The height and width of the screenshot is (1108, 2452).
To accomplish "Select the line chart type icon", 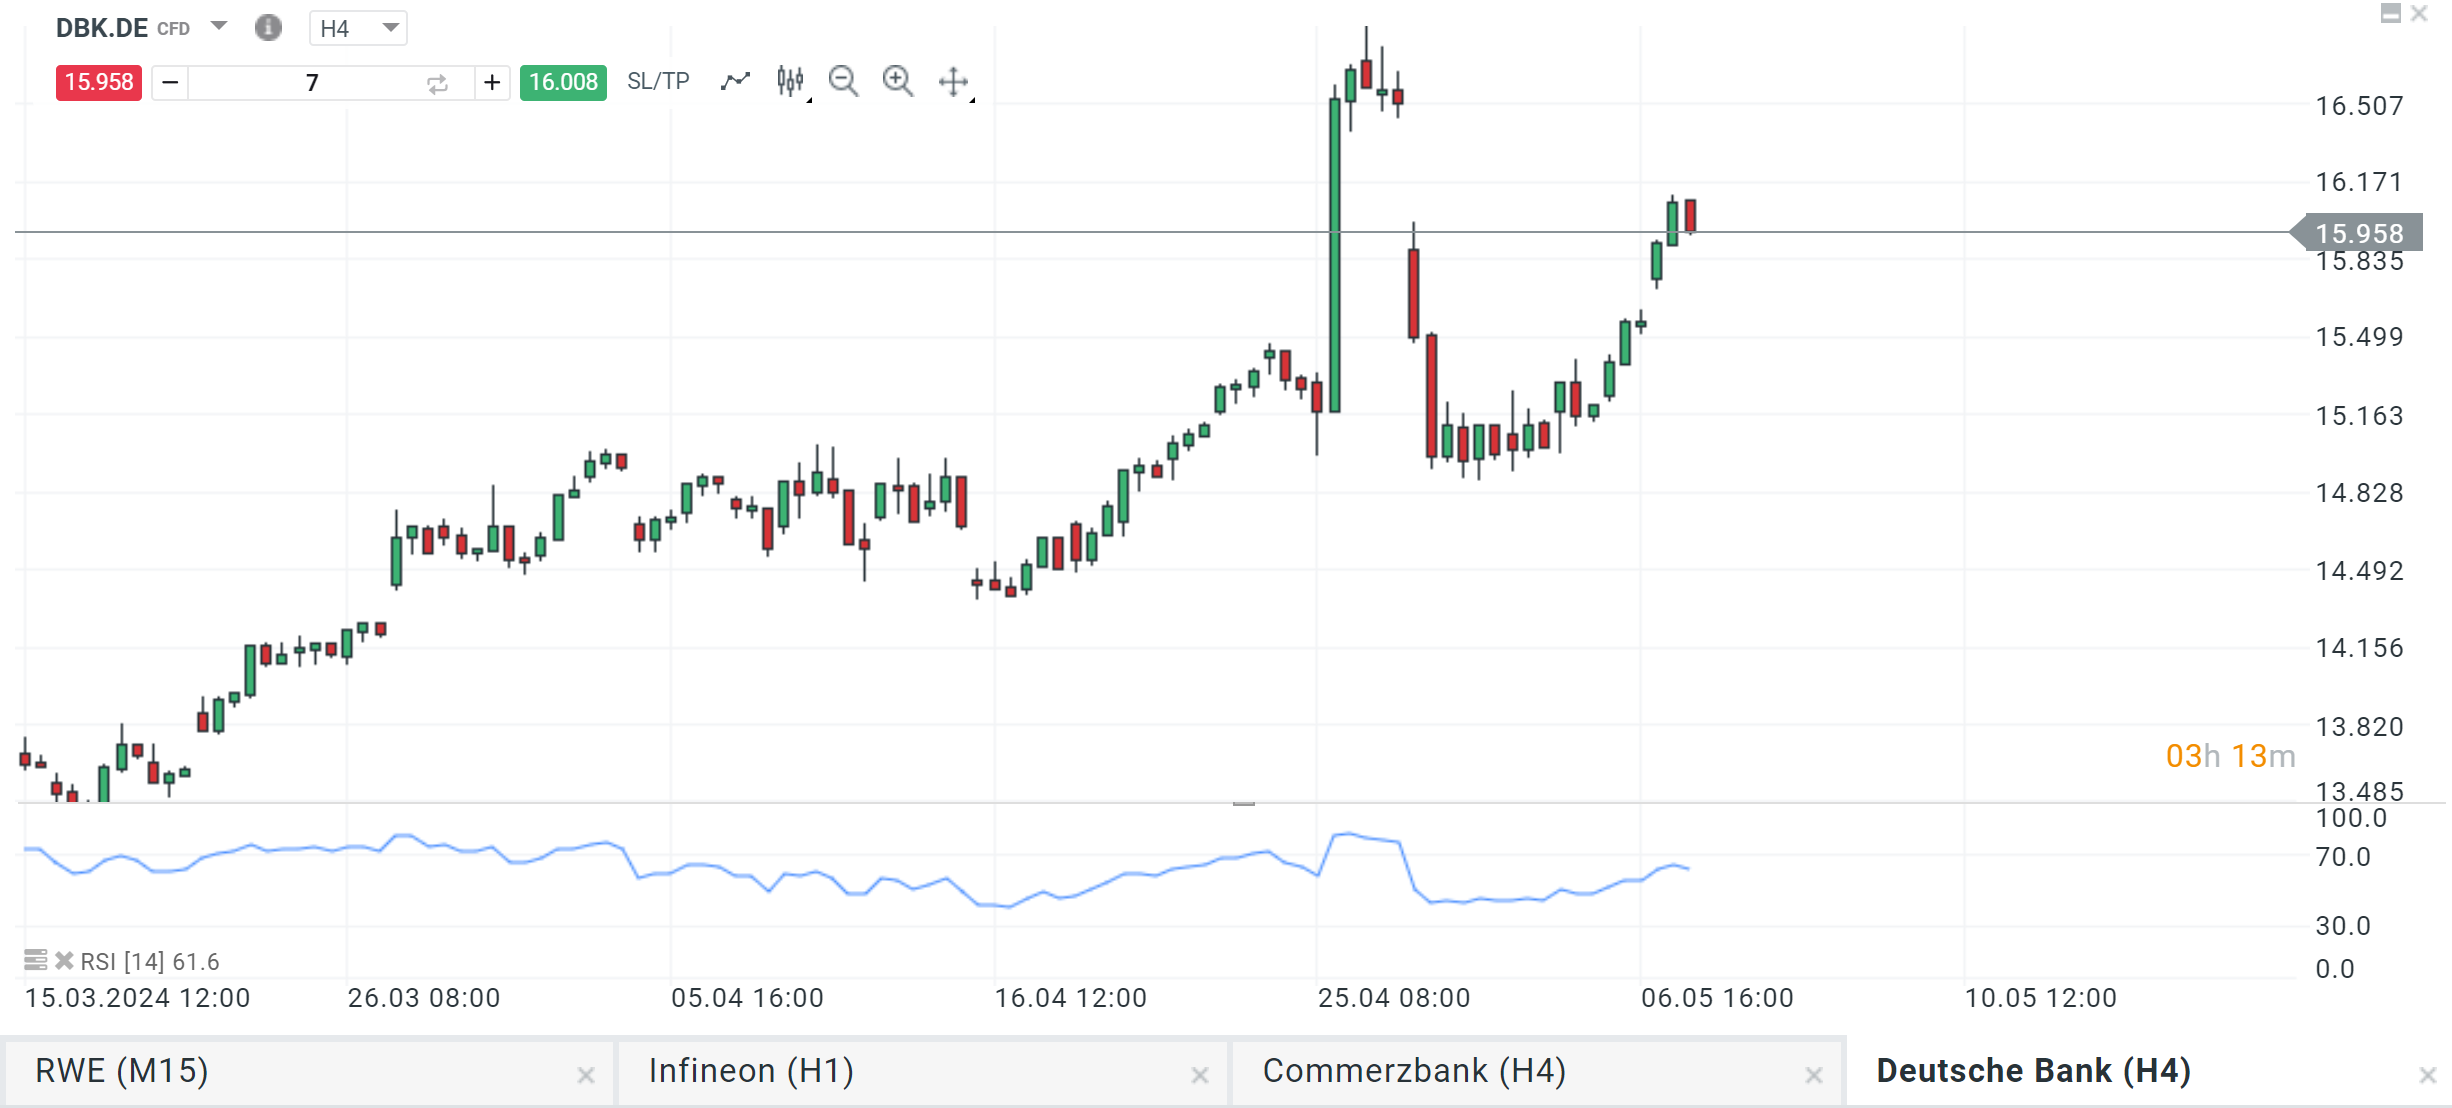I will click(x=735, y=81).
